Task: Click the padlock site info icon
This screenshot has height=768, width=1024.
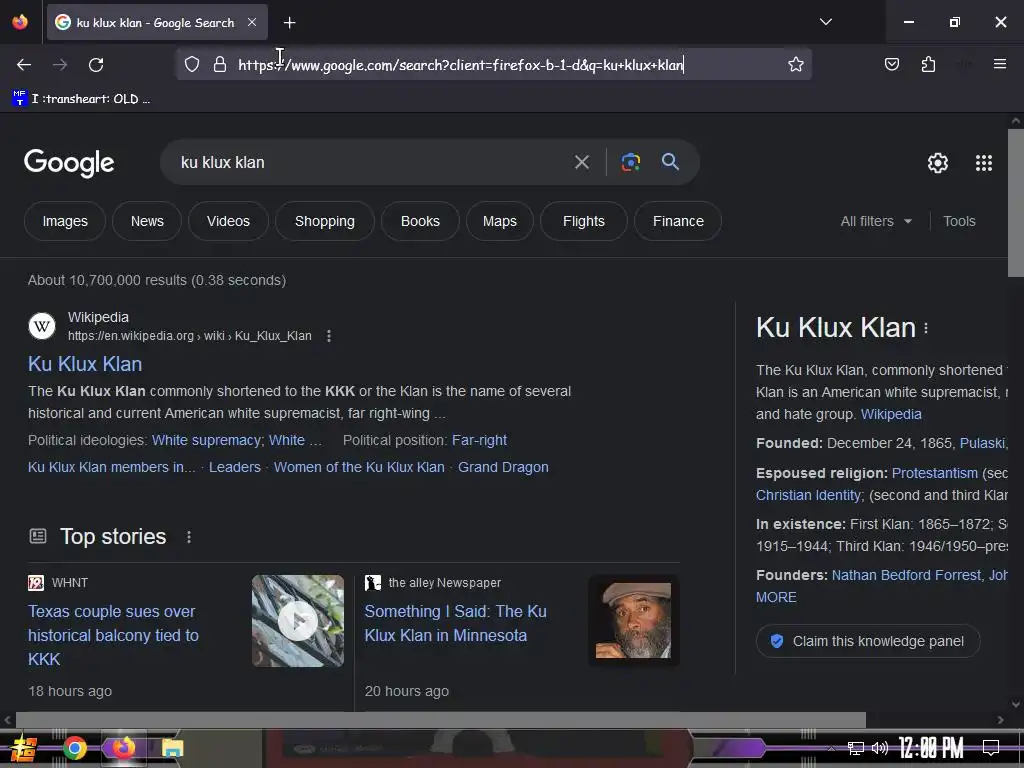Action: pyautogui.click(x=220, y=64)
